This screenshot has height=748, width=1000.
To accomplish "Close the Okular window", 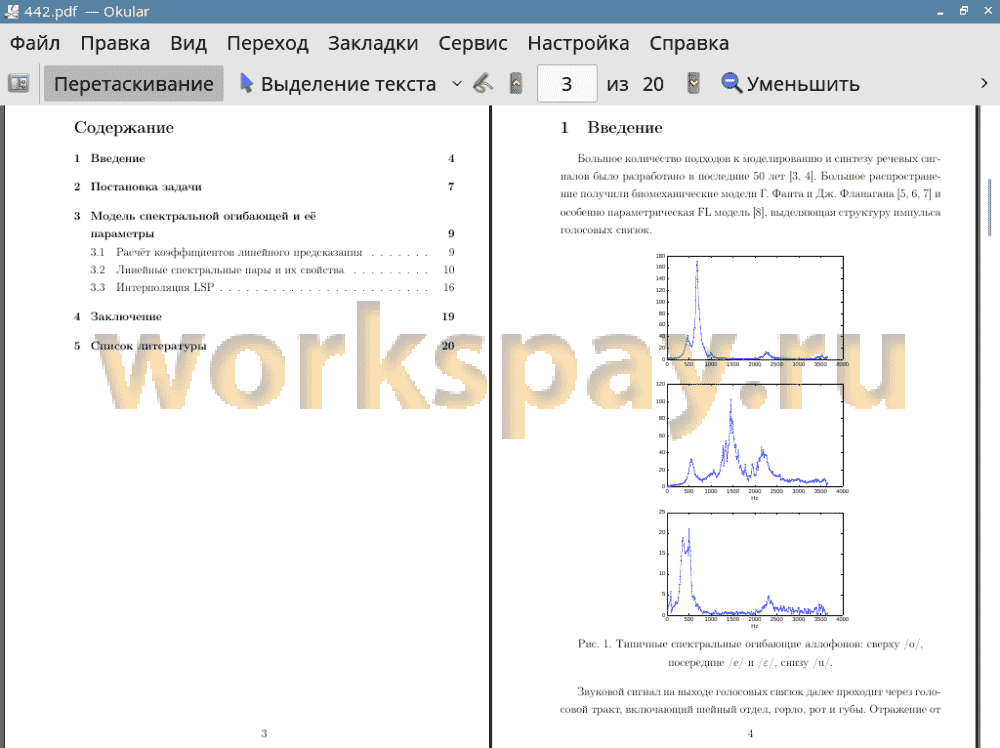I will coord(987,11).
